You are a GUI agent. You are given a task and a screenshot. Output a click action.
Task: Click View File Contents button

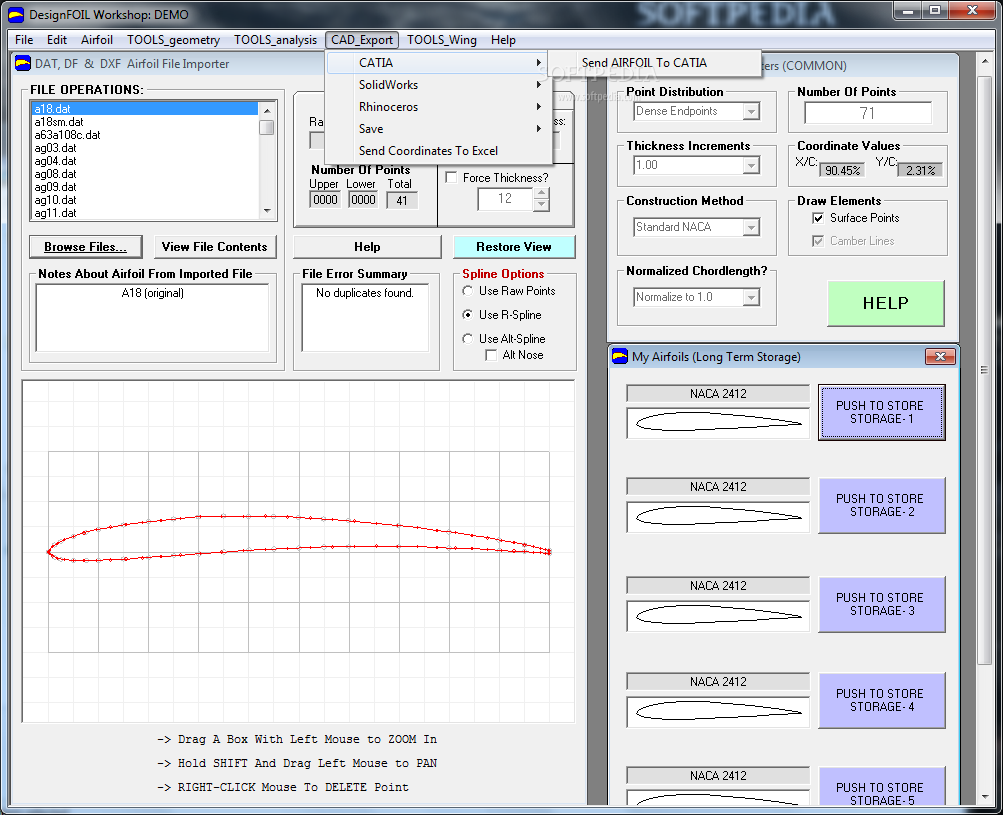point(214,247)
